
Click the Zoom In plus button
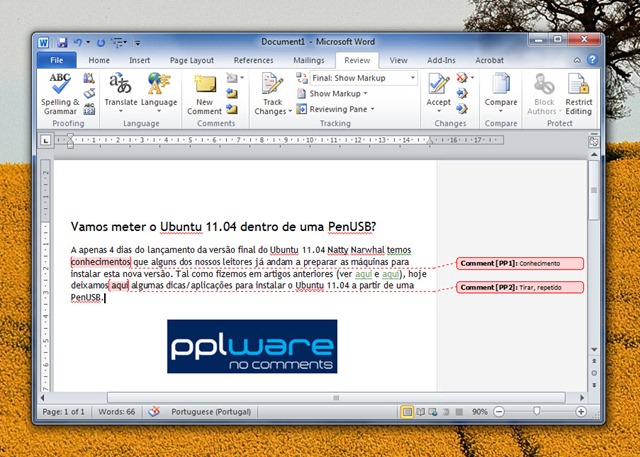click(581, 412)
